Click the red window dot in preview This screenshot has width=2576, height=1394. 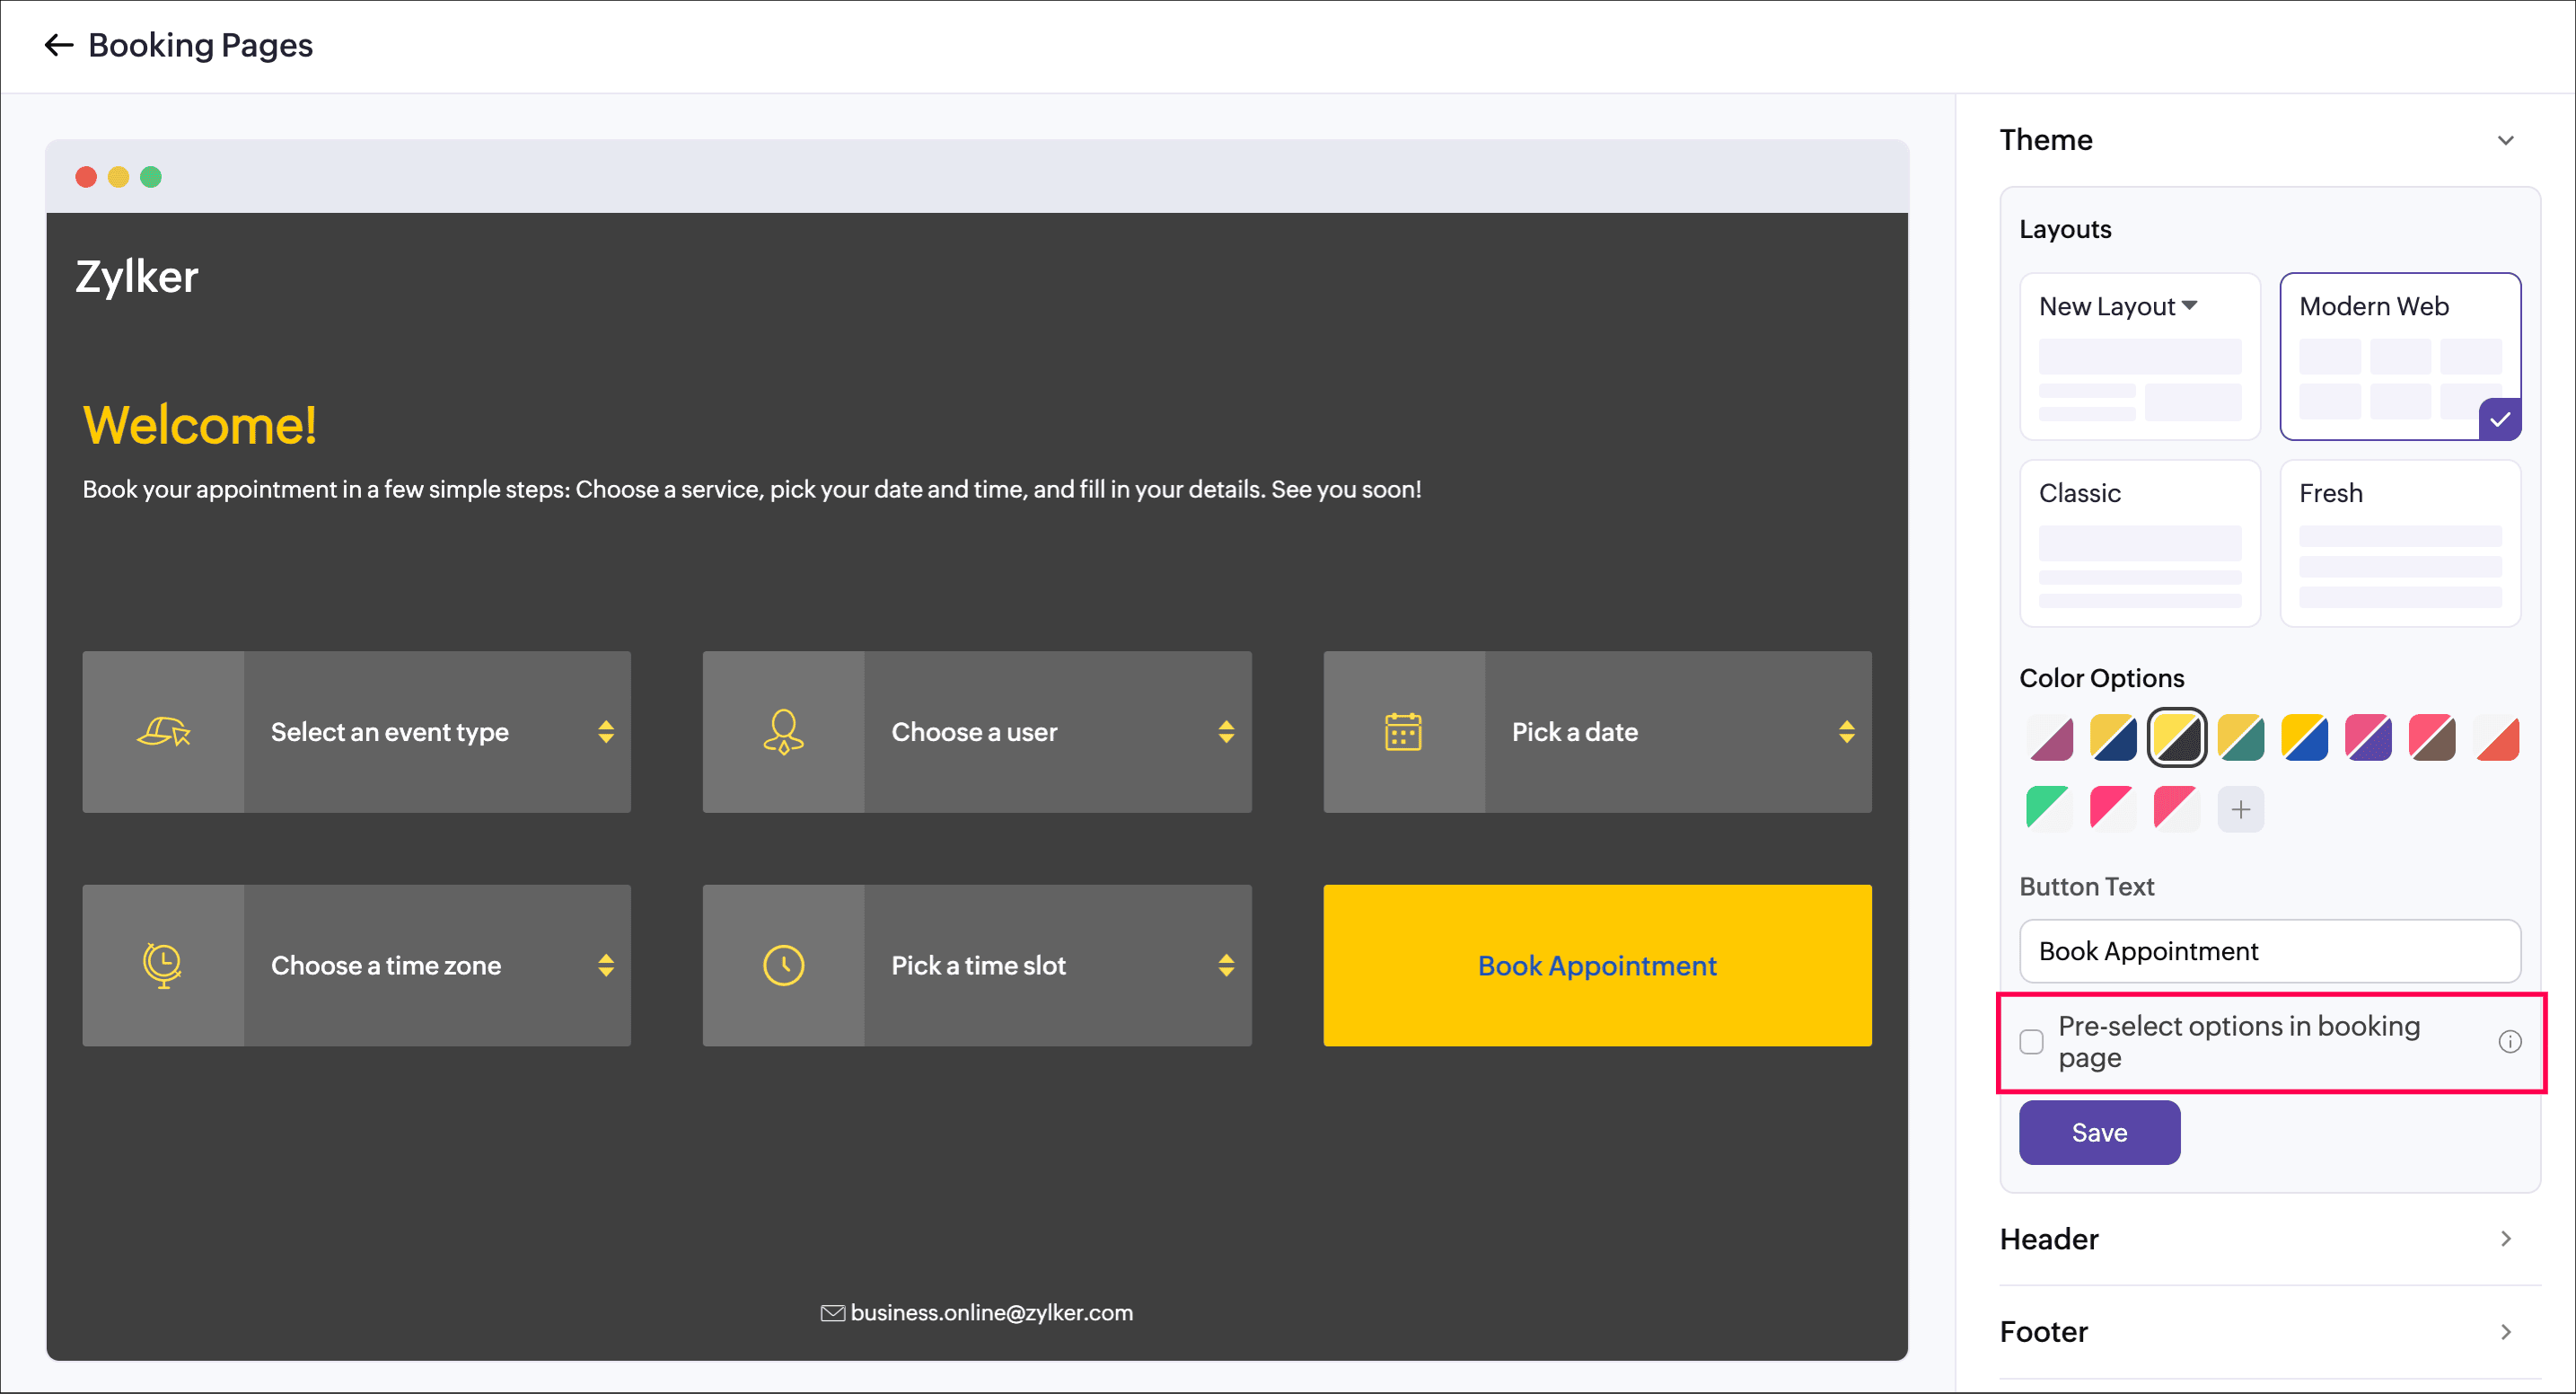(x=86, y=177)
